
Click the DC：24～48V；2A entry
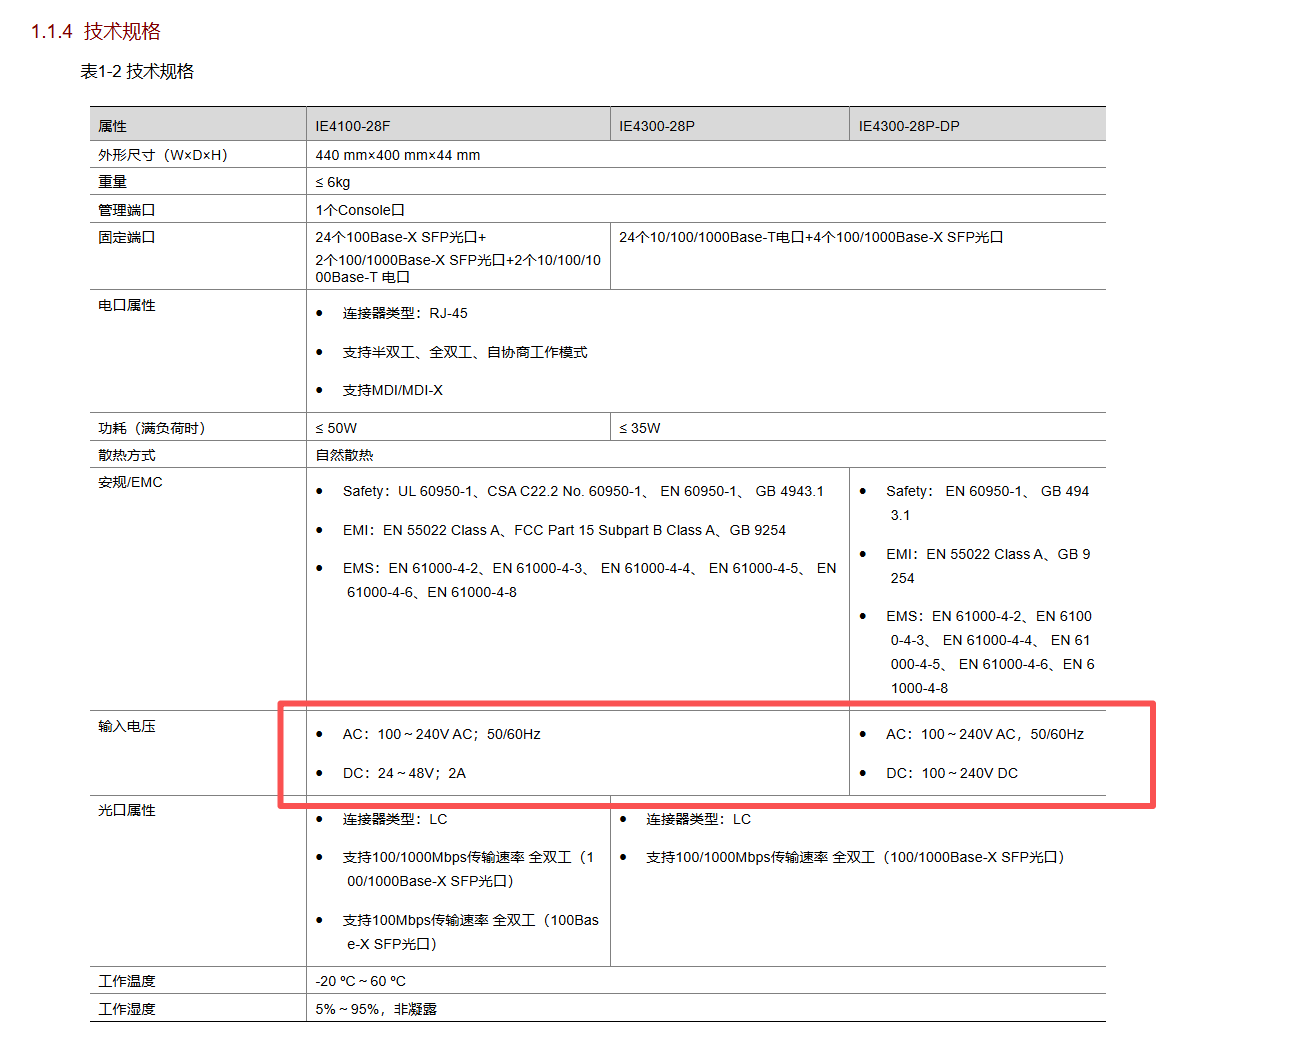(x=404, y=773)
